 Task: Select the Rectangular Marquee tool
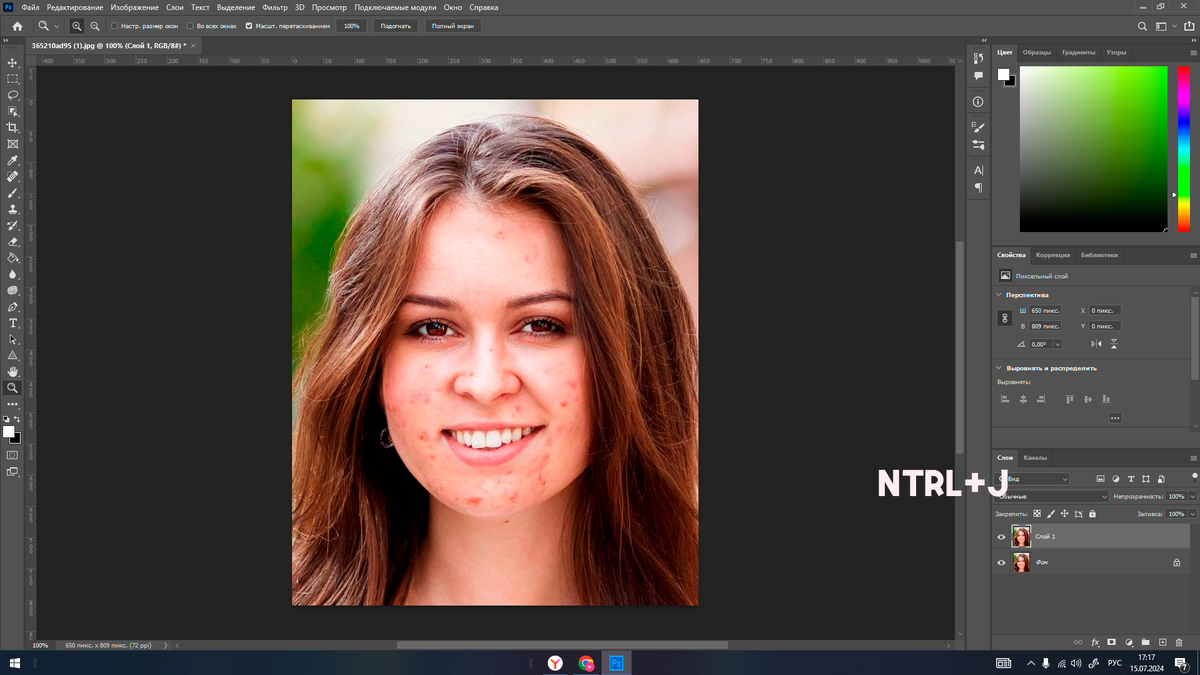click(x=13, y=78)
